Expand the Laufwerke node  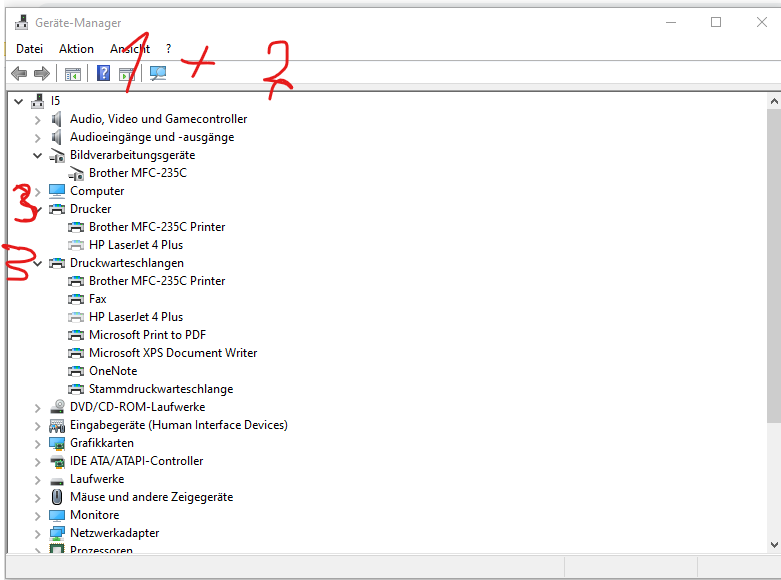(37, 479)
